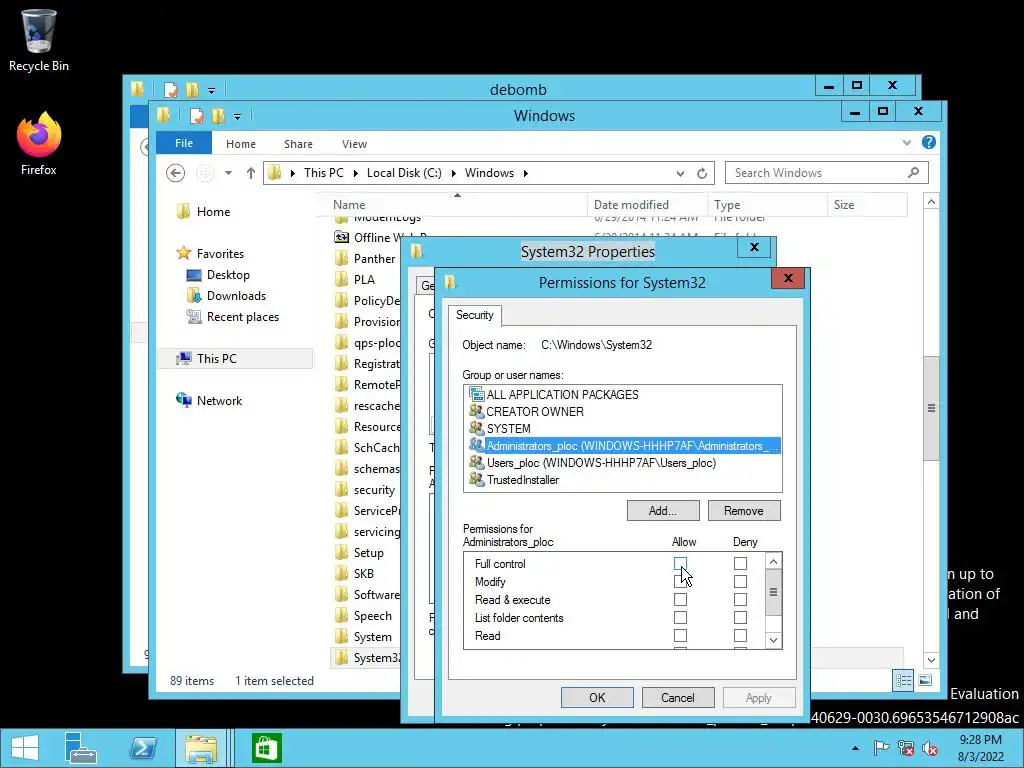Viewport: 1024px width, 768px height.
Task: Expand breadcrumb arrow after Local Disk (C:)
Action: tap(453, 173)
